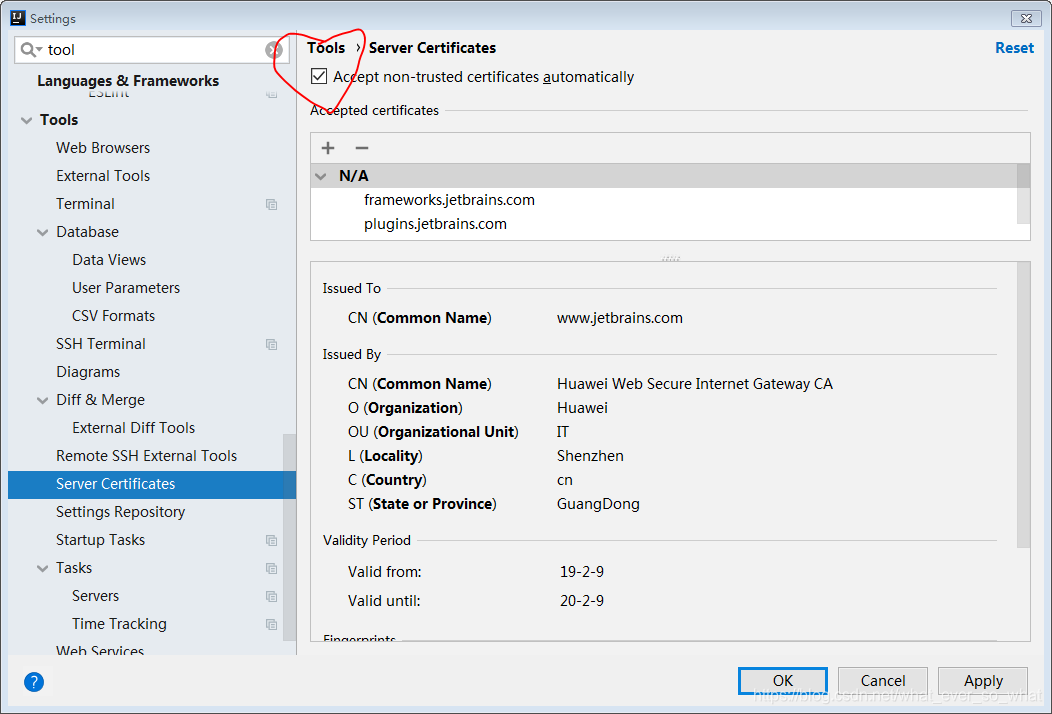
Task: Select frameworks.jetbrains.com certificate
Action: click(x=450, y=200)
